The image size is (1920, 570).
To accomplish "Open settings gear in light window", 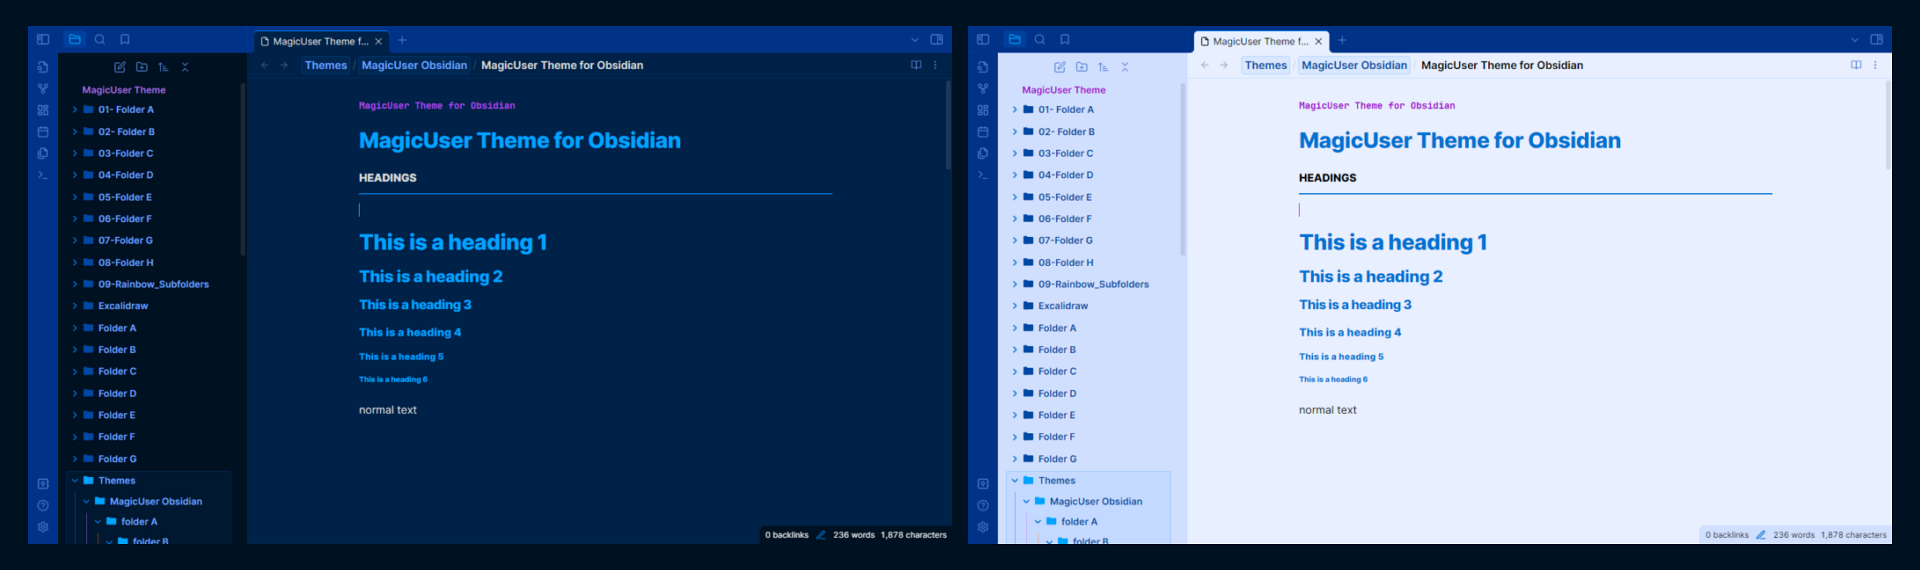I will [983, 527].
